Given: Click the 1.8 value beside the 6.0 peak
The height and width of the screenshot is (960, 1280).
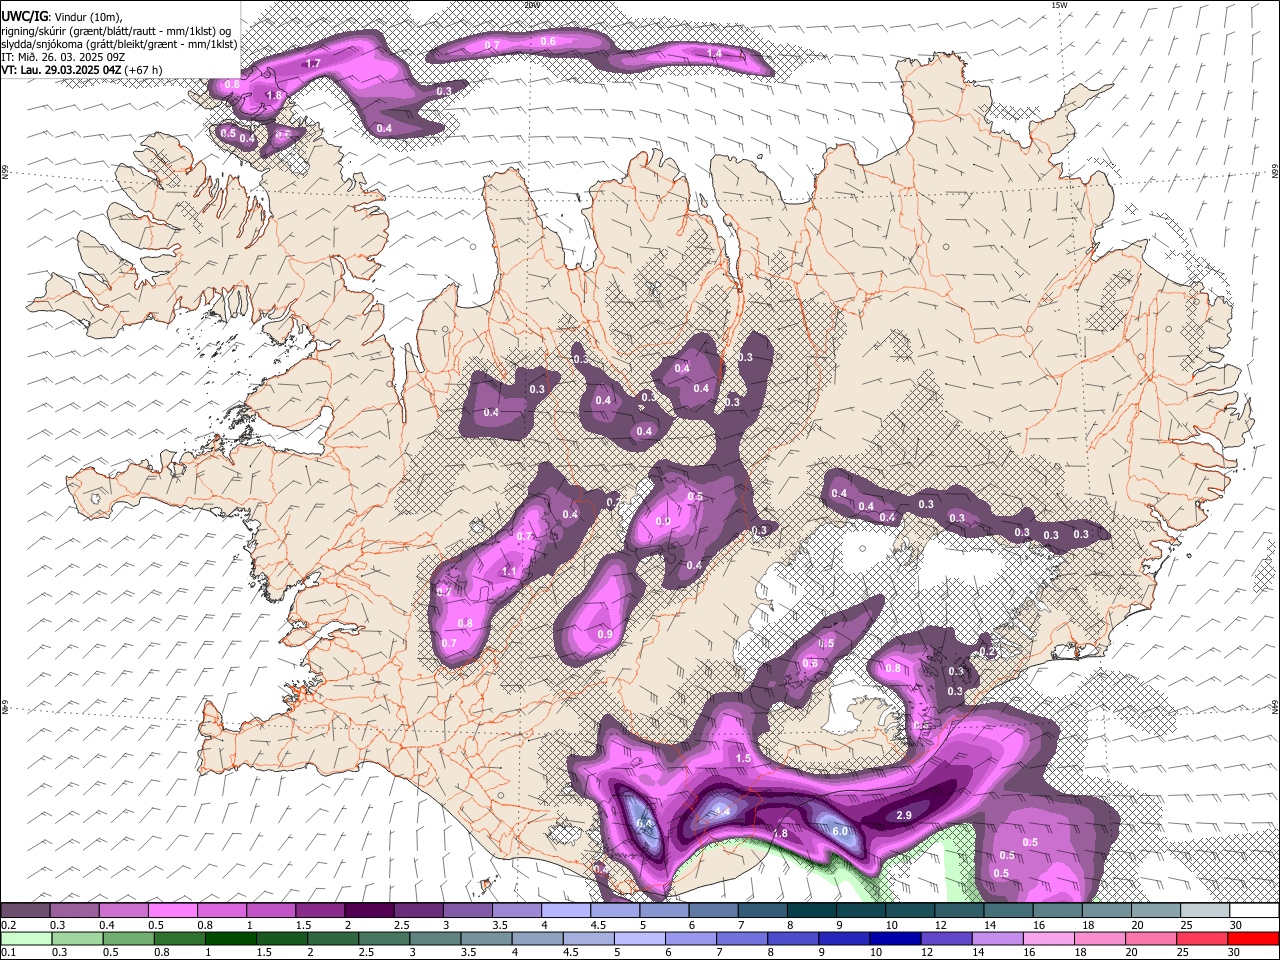Looking at the screenshot, I should pyautogui.click(x=781, y=833).
